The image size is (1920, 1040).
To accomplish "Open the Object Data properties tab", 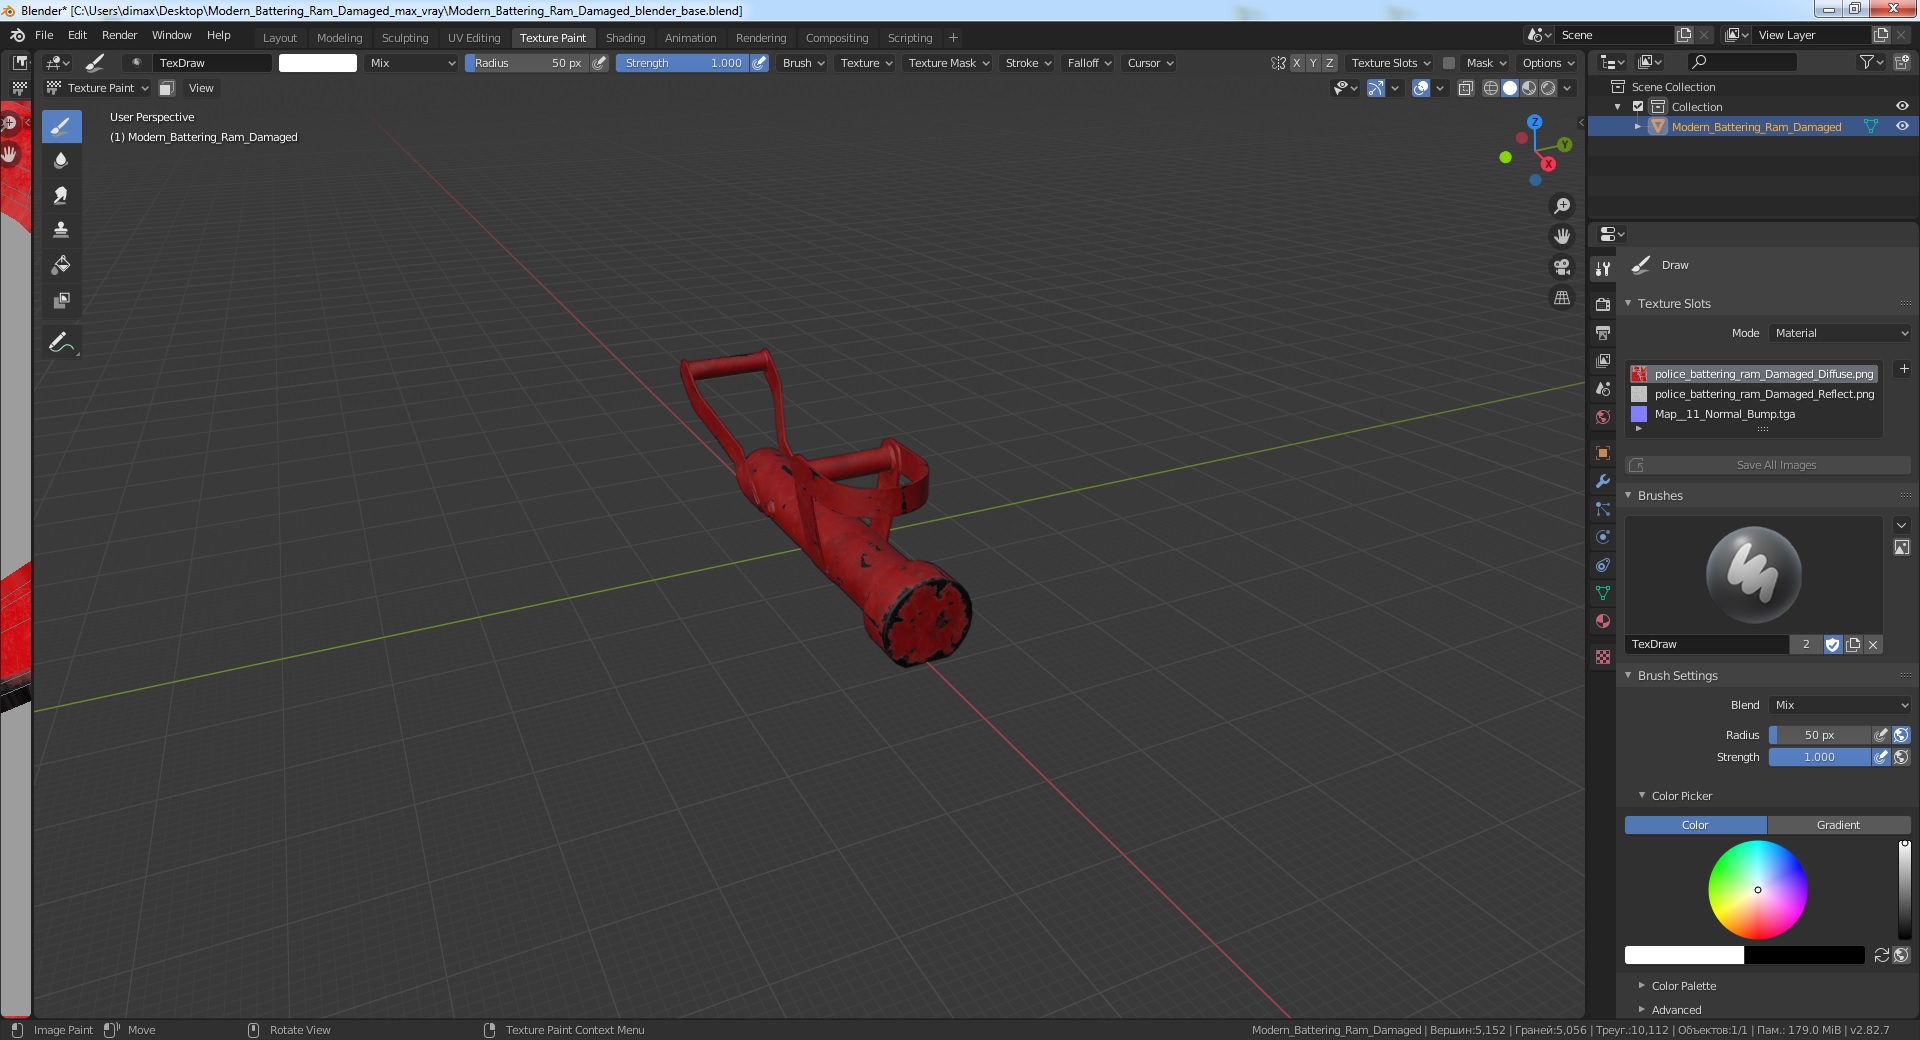I will pos(1603,593).
